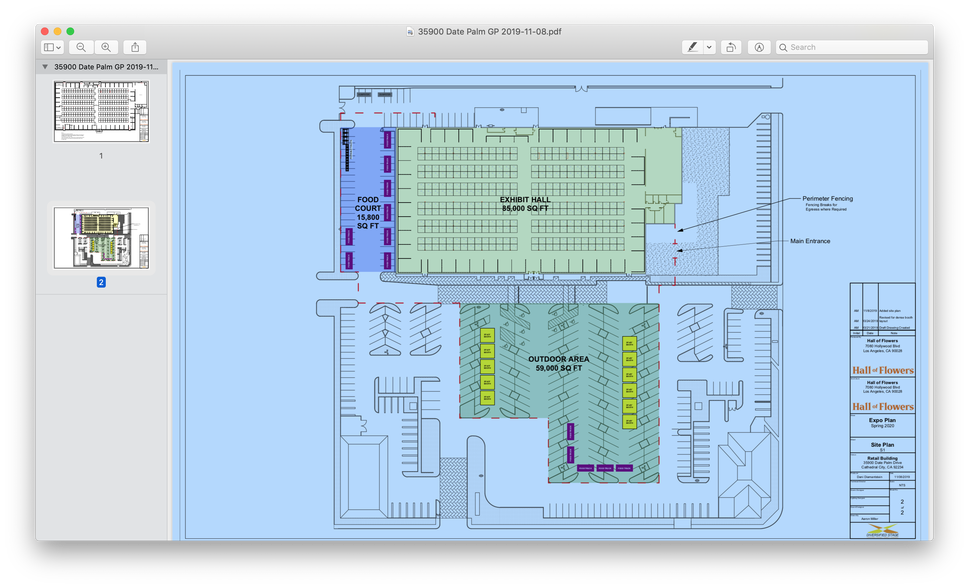Click the Zoom In magnifier button
The width and height of the screenshot is (969, 588).
coord(105,47)
